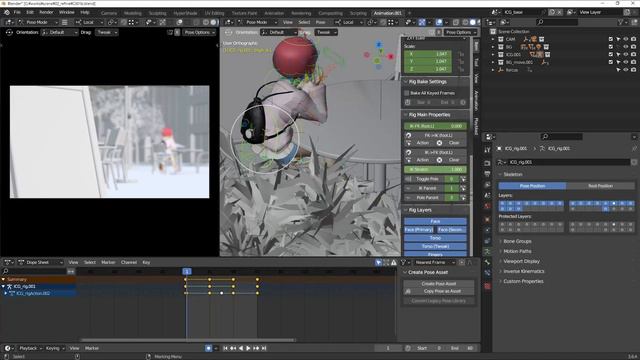Open the Window menu
The width and height of the screenshot is (640, 360).
click(x=67, y=12)
